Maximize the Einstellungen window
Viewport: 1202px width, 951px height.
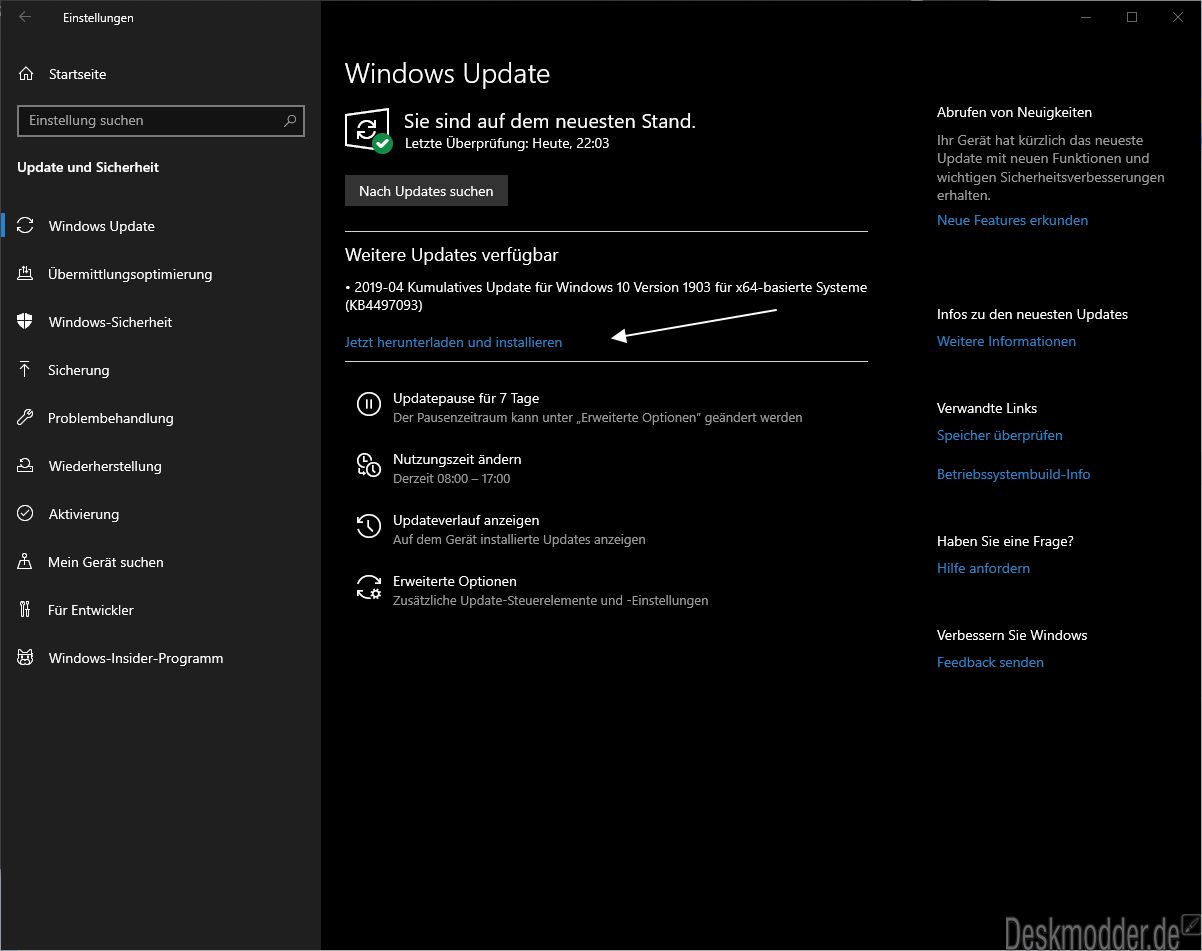point(1132,17)
